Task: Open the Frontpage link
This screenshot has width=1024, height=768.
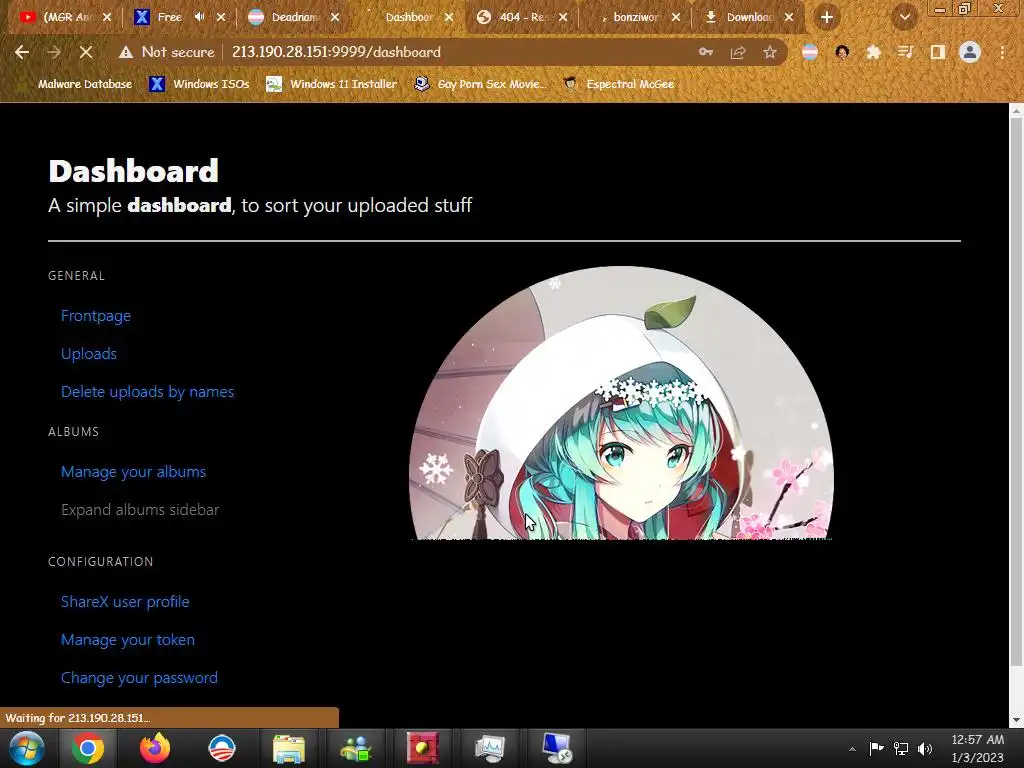Action: coord(96,316)
